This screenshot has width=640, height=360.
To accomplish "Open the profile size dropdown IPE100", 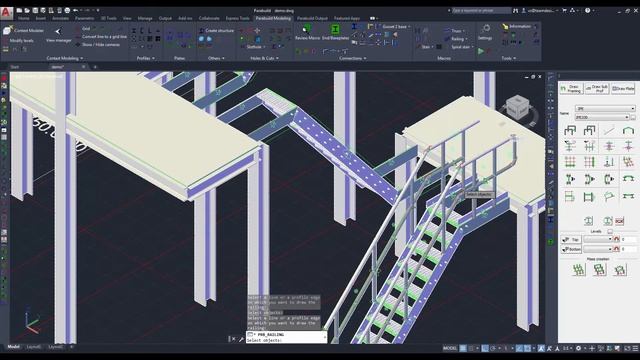I will point(602,117).
